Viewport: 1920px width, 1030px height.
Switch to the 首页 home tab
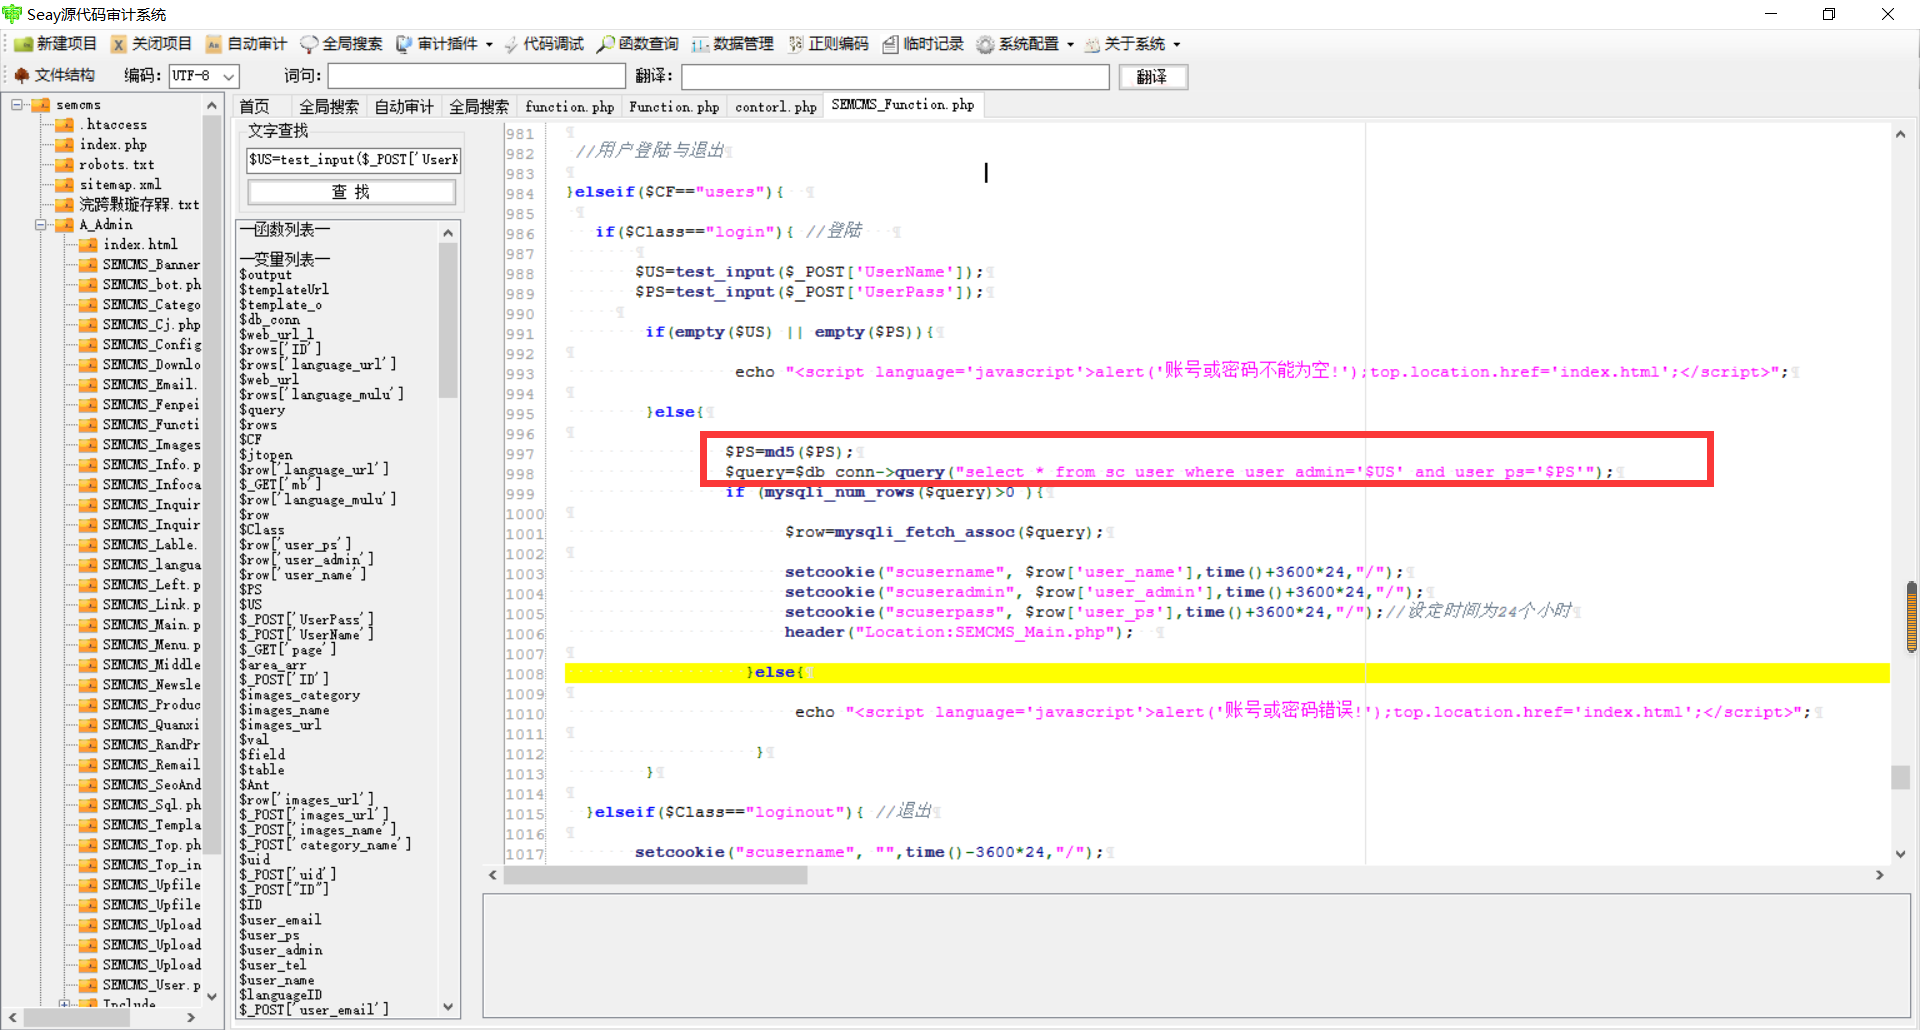coord(255,106)
